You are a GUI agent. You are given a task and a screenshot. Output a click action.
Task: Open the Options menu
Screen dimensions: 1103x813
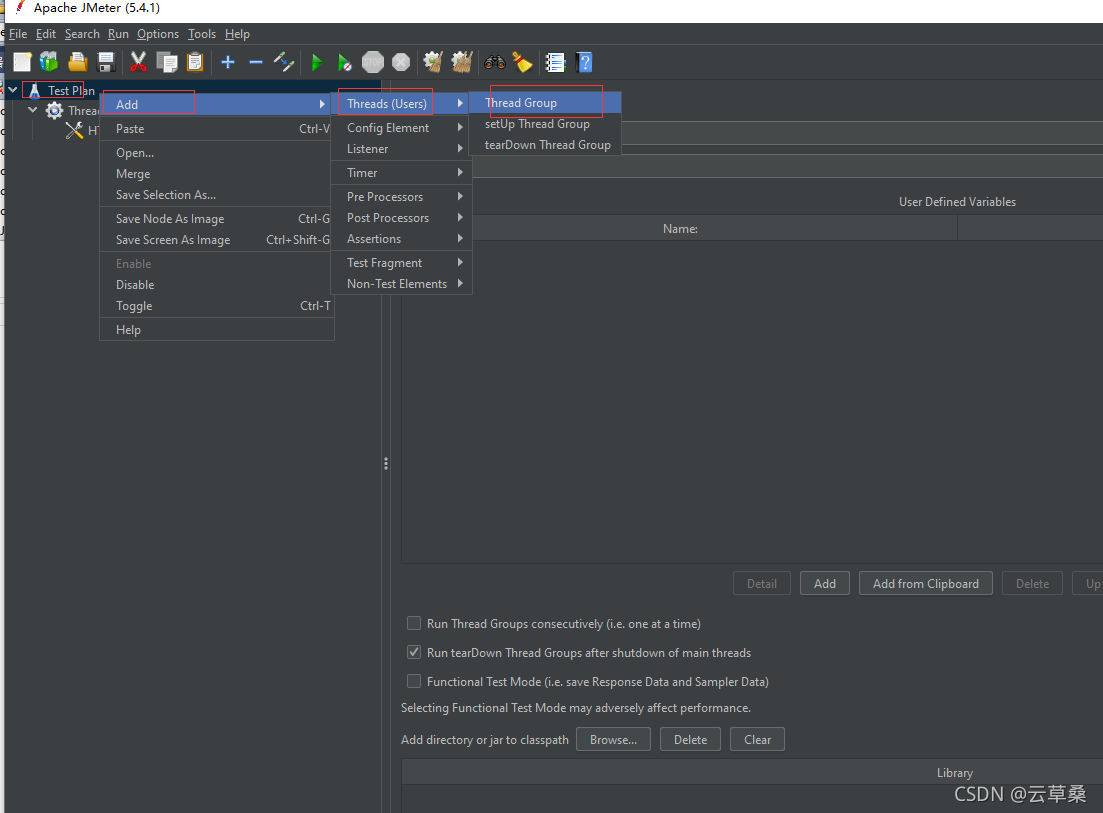tap(158, 34)
